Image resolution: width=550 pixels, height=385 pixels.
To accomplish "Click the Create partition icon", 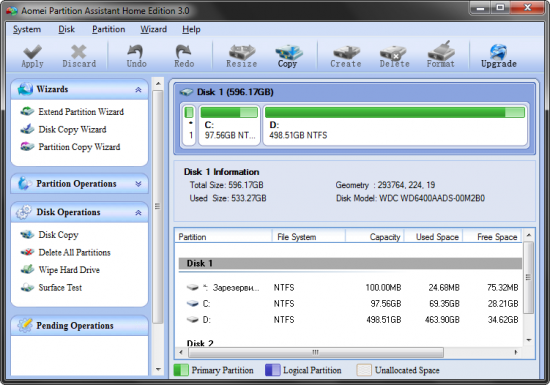I will pyautogui.click(x=346, y=52).
